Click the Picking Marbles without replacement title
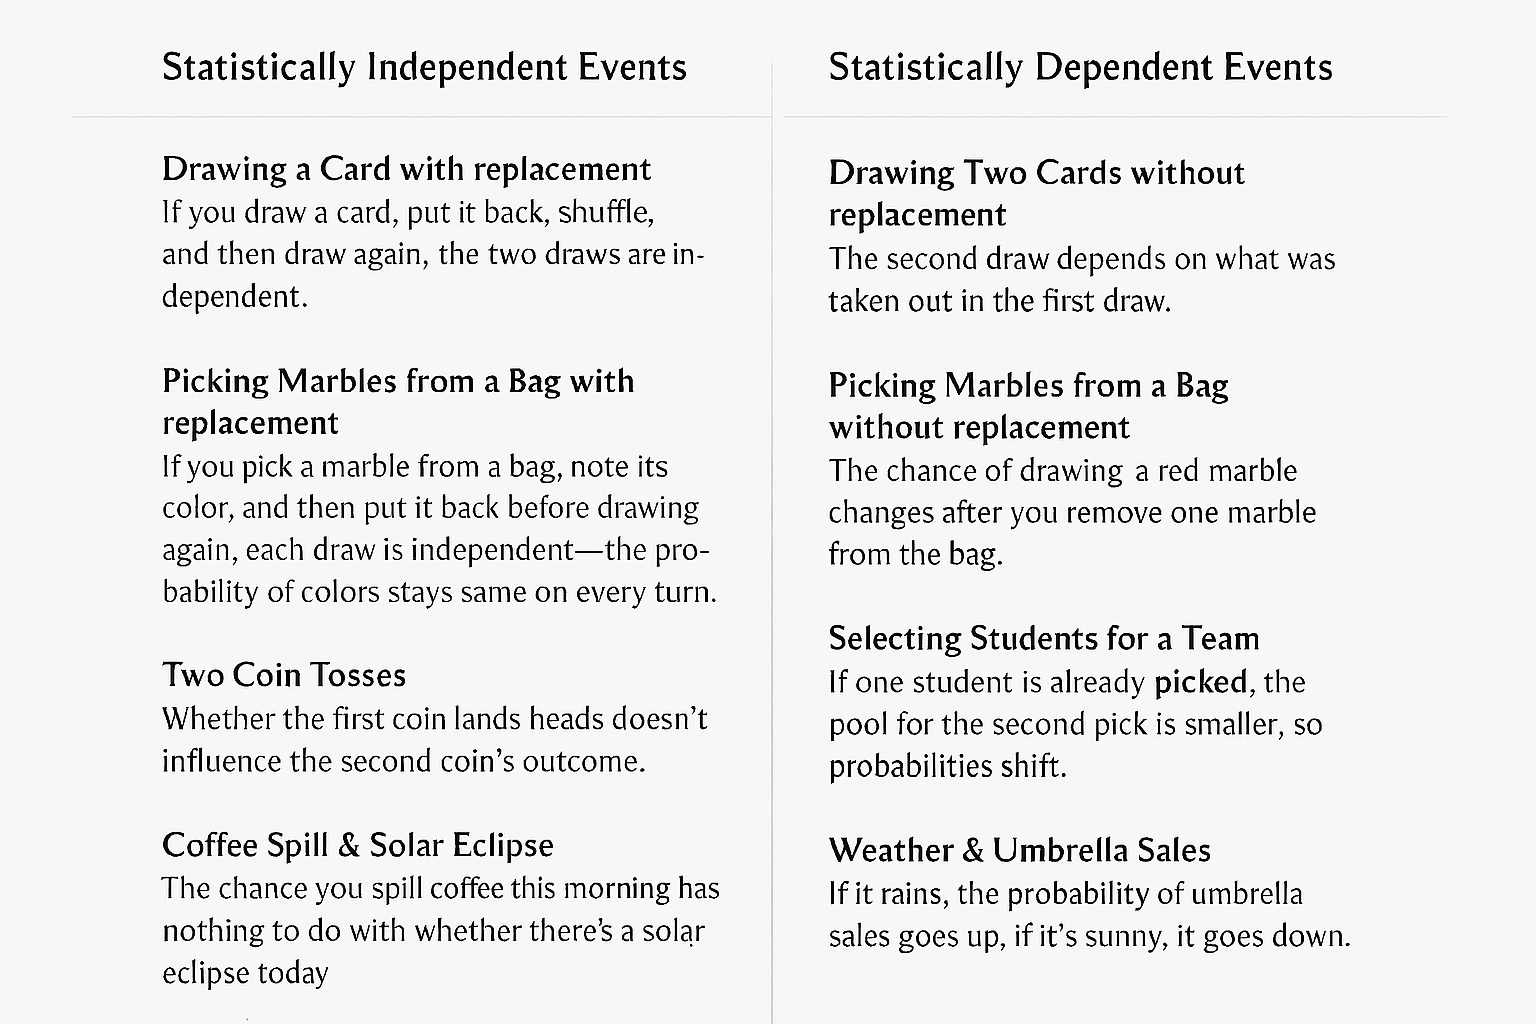 (1028, 406)
